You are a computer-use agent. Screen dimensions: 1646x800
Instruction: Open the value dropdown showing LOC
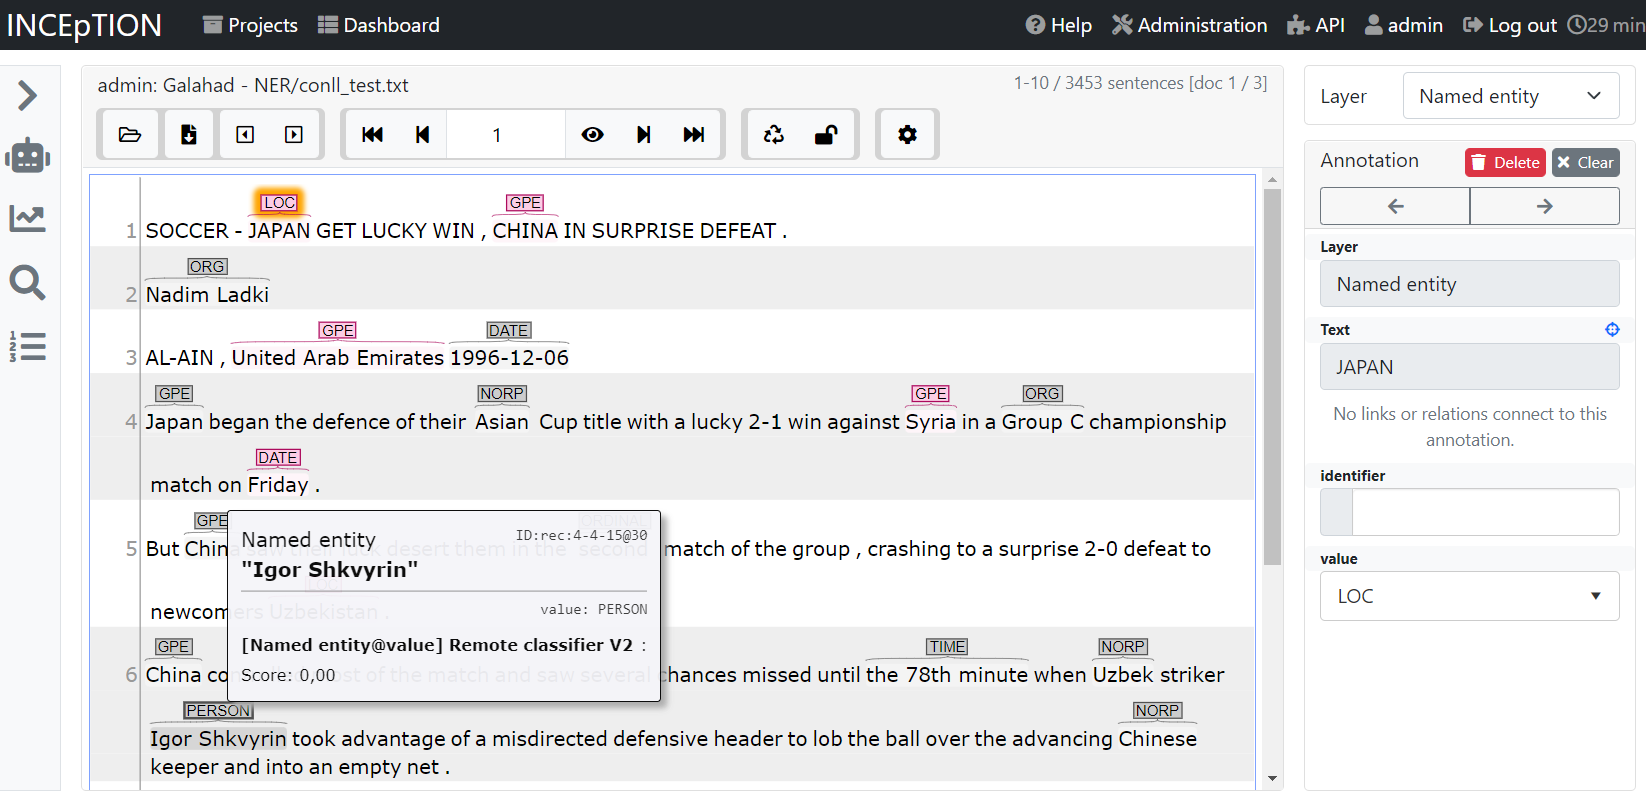1469,596
